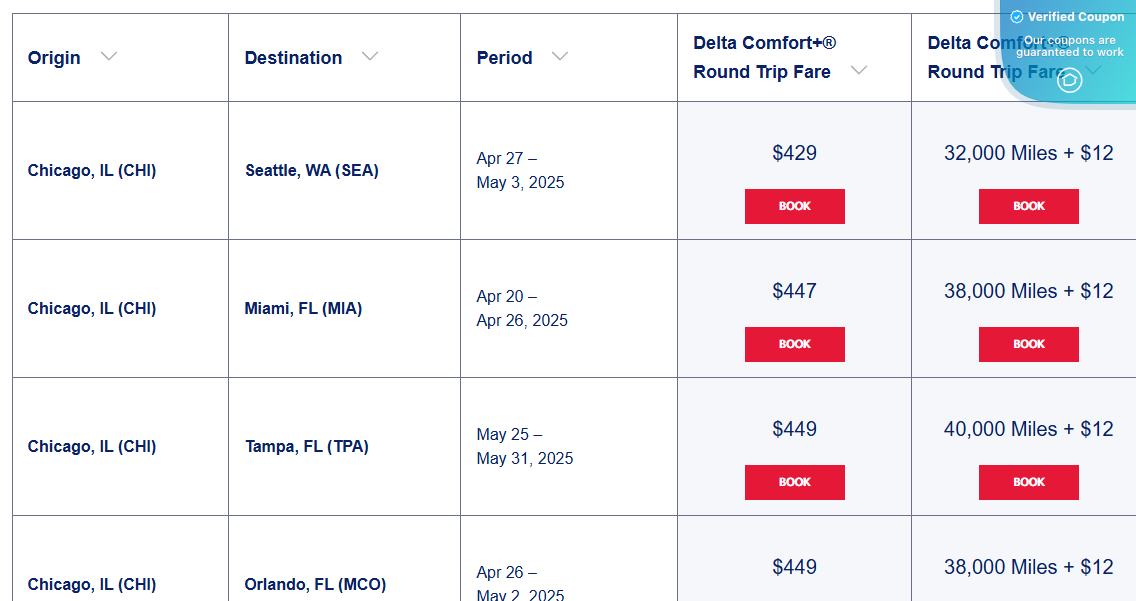Viewport: 1136px width, 601px height.
Task: Expand the Delta Comfort+ Round Trip Fare dropdown
Action: pyautogui.click(x=858, y=71)
